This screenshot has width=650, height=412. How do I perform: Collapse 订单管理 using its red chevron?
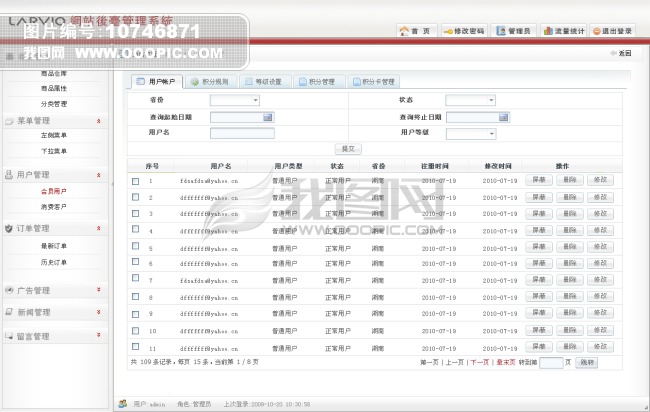[99, 228]
